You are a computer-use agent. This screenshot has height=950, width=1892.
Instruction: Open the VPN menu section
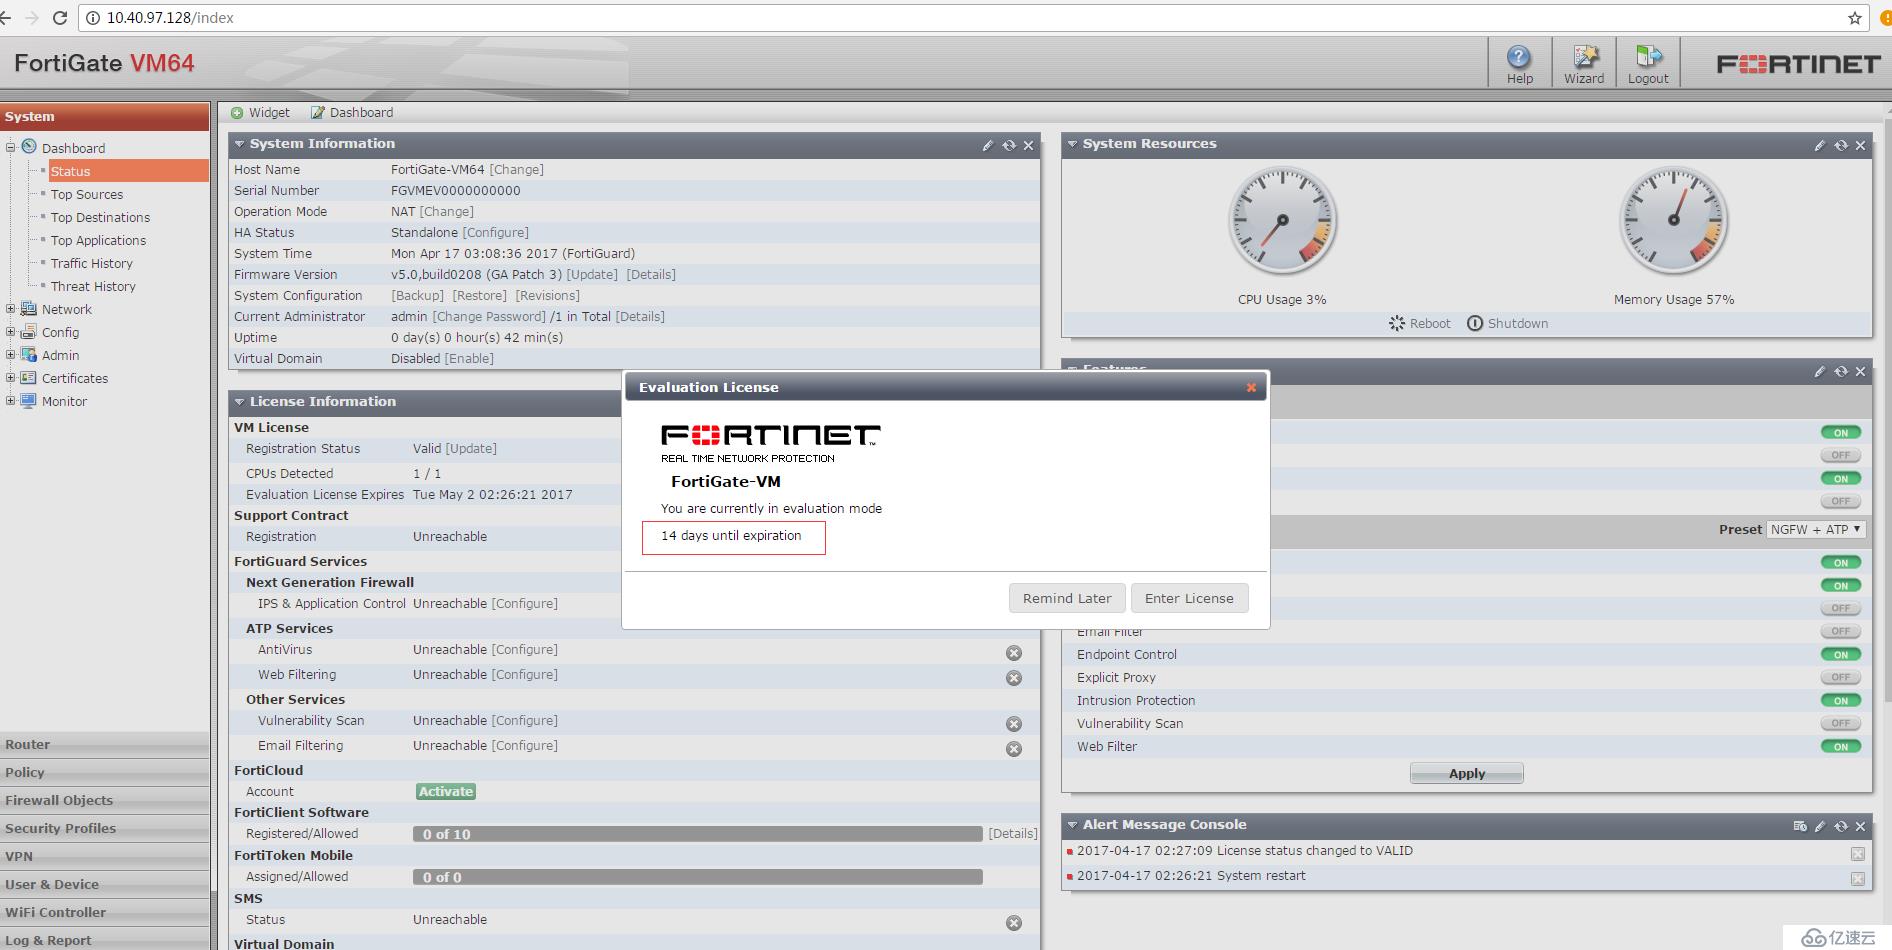pyautogui.click(x=105, y=857)
